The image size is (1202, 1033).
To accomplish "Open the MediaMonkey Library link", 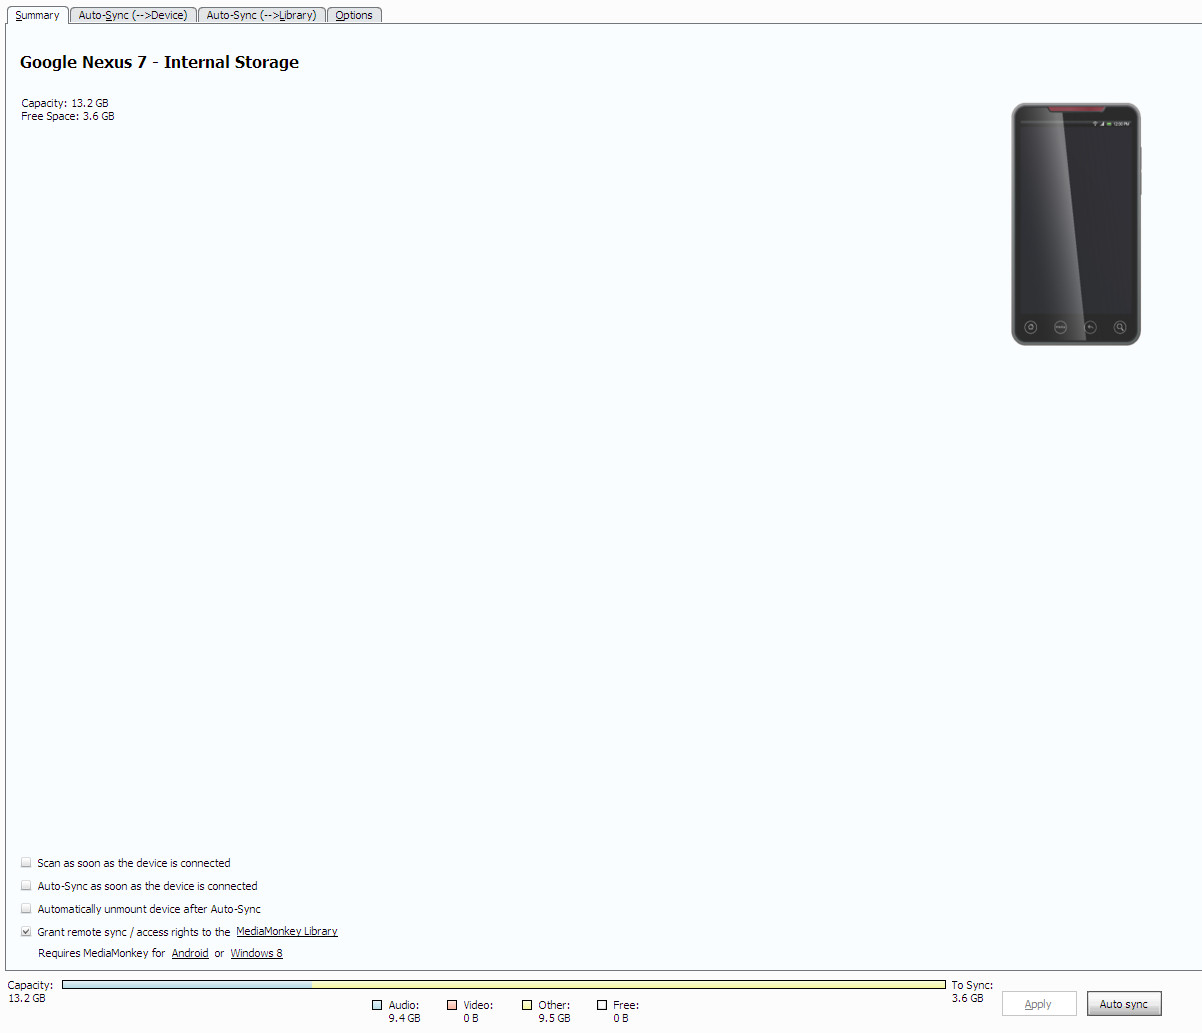I will [286, 931].
